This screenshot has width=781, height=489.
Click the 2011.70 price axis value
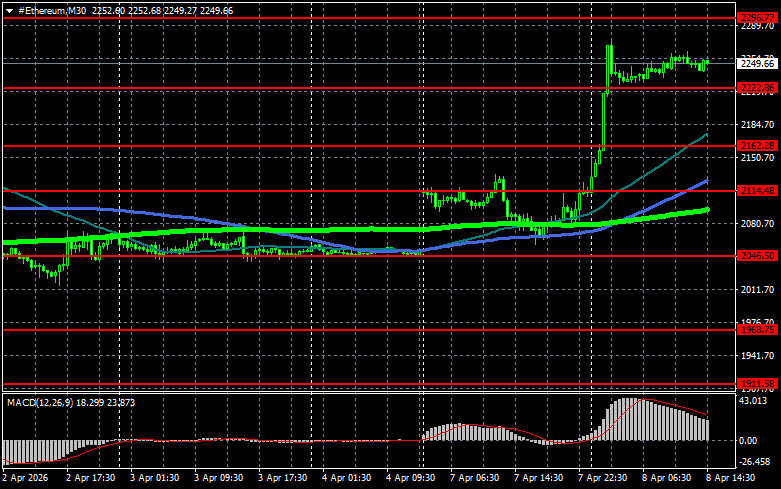(757, 290)
